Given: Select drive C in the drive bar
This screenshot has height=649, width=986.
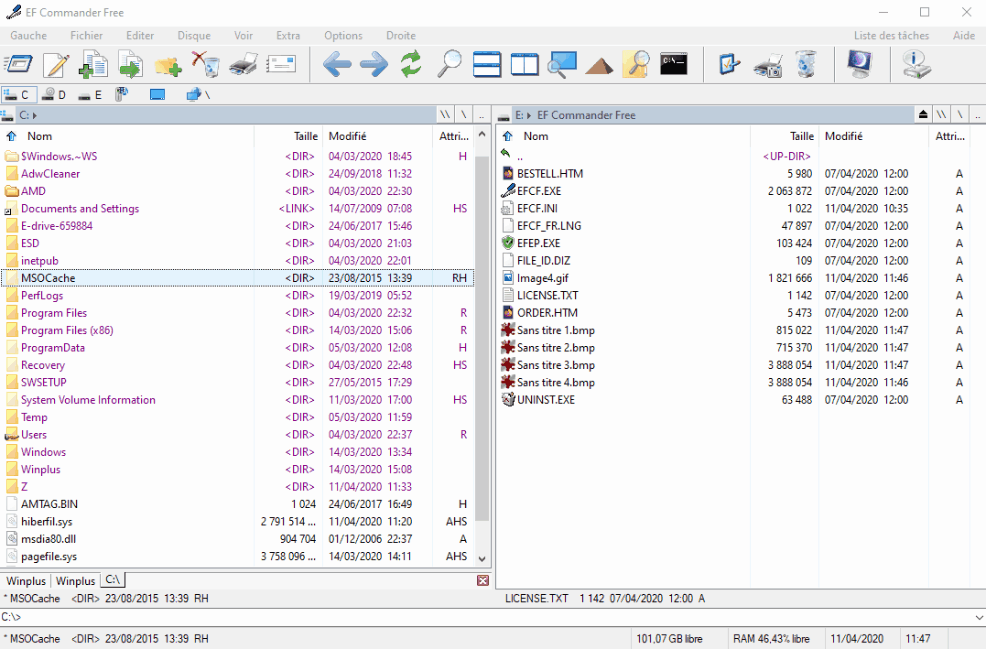Looking at the screenshot, I should pos(18,95).
